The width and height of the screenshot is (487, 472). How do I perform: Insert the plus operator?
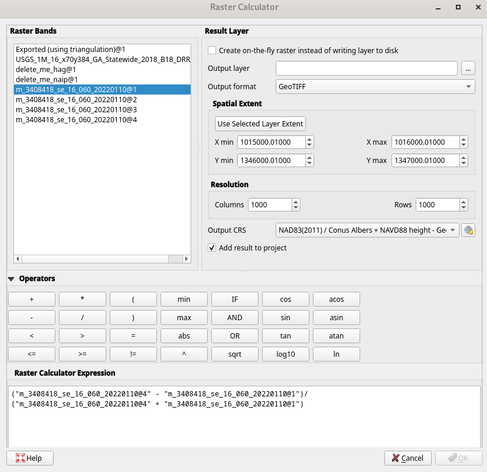[x=32, y=299]
